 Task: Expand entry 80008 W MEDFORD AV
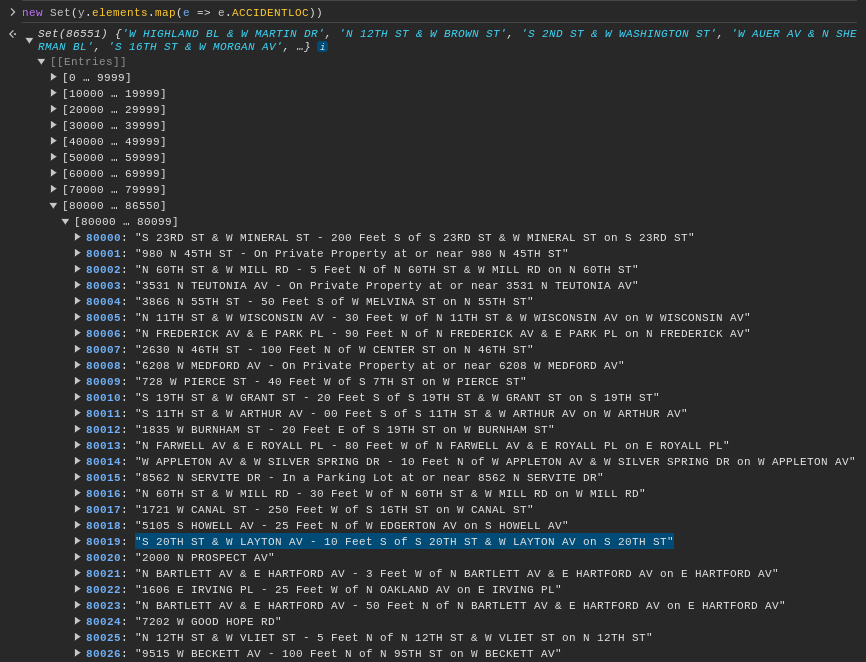[x=78, y=366]
